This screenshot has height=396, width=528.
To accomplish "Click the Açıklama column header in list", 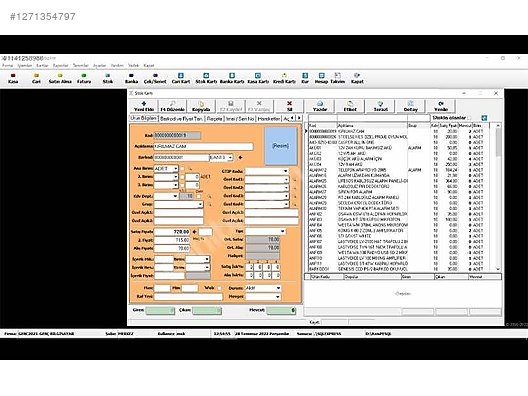I will [x=372, y=126].
